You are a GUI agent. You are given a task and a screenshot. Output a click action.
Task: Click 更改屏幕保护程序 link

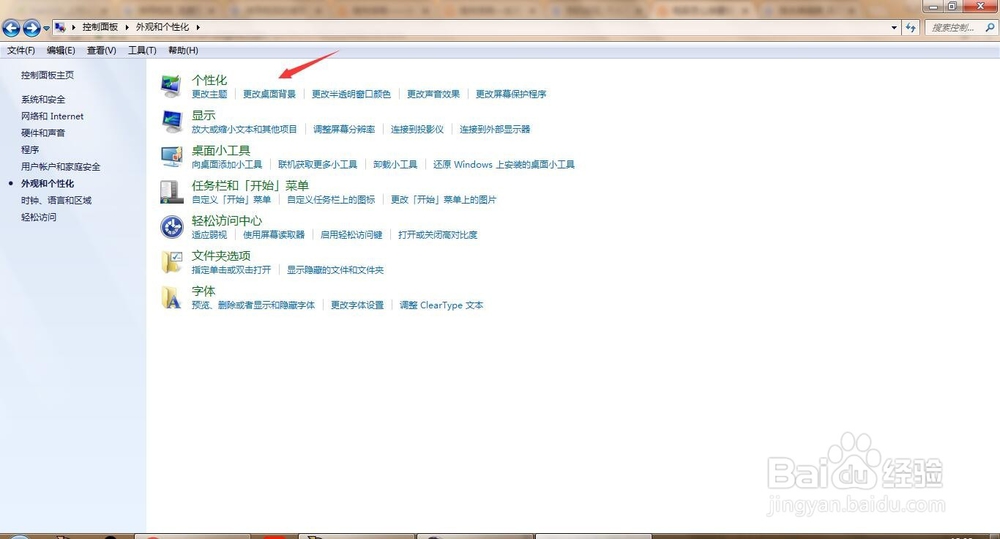[511, 94]
